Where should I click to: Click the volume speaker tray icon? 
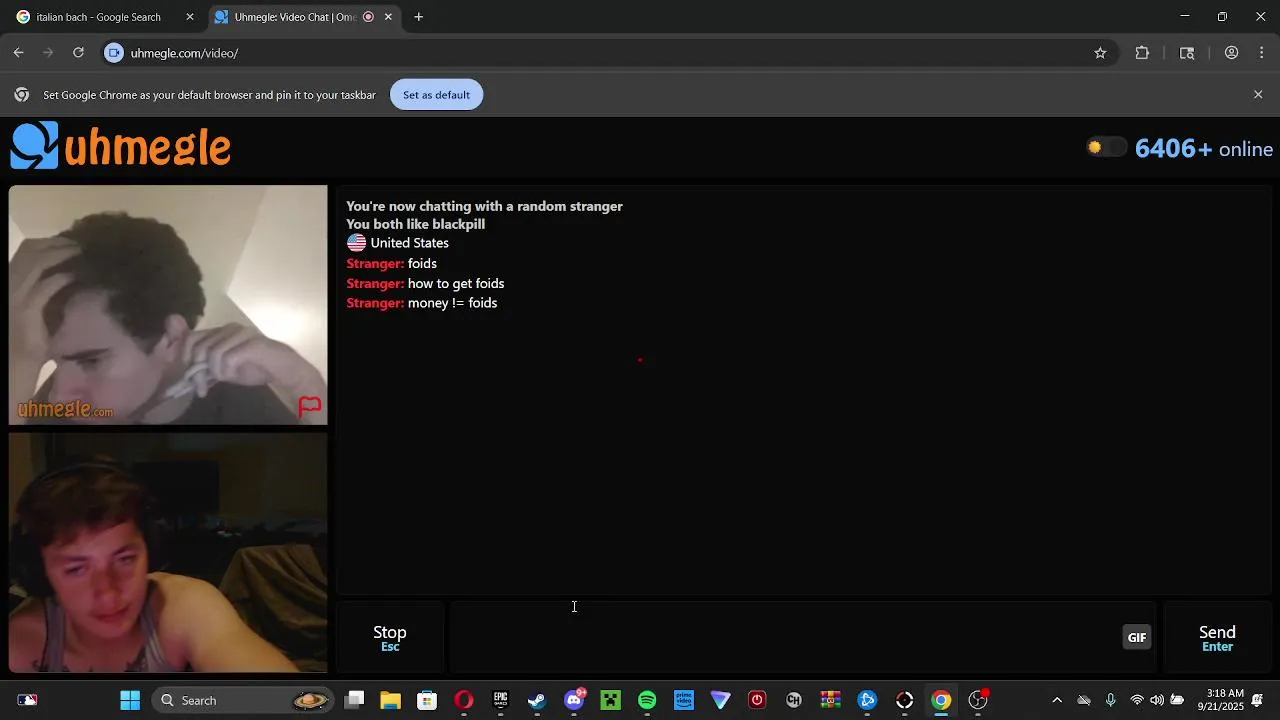coord(1157,700)
